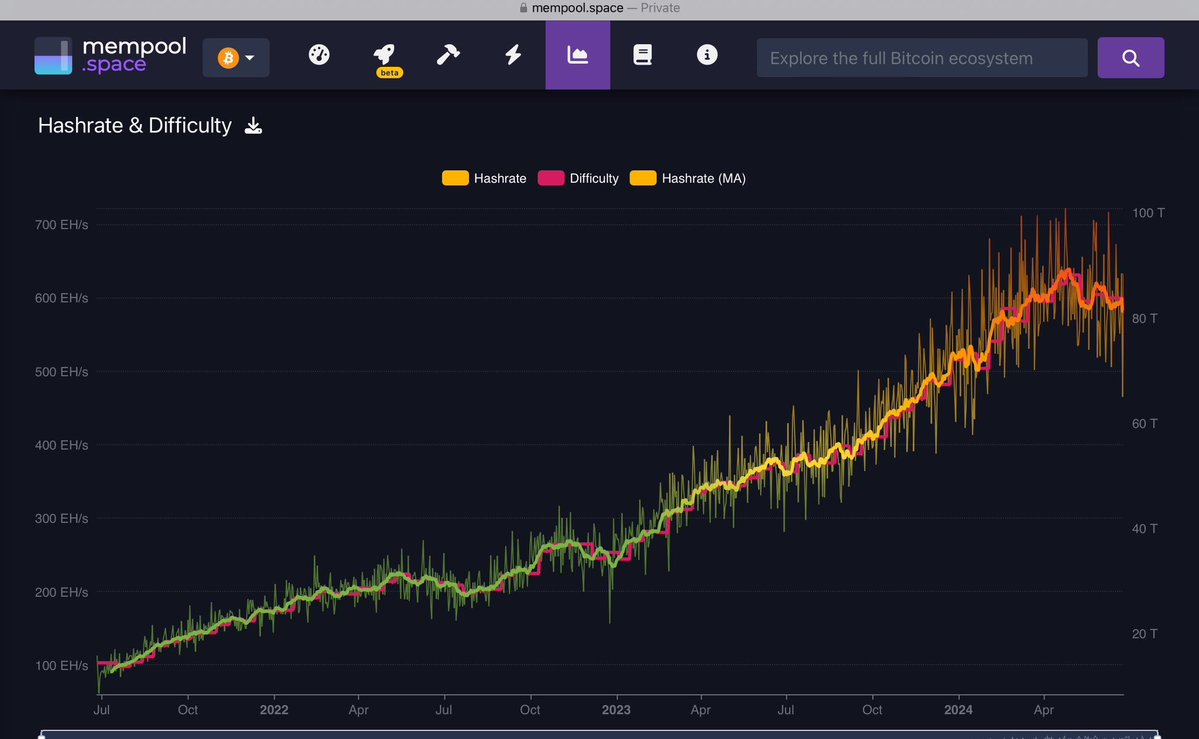Open the dashboard gauge icon
This screenshot has width=1199, height=739.
(x=319, y=55)
